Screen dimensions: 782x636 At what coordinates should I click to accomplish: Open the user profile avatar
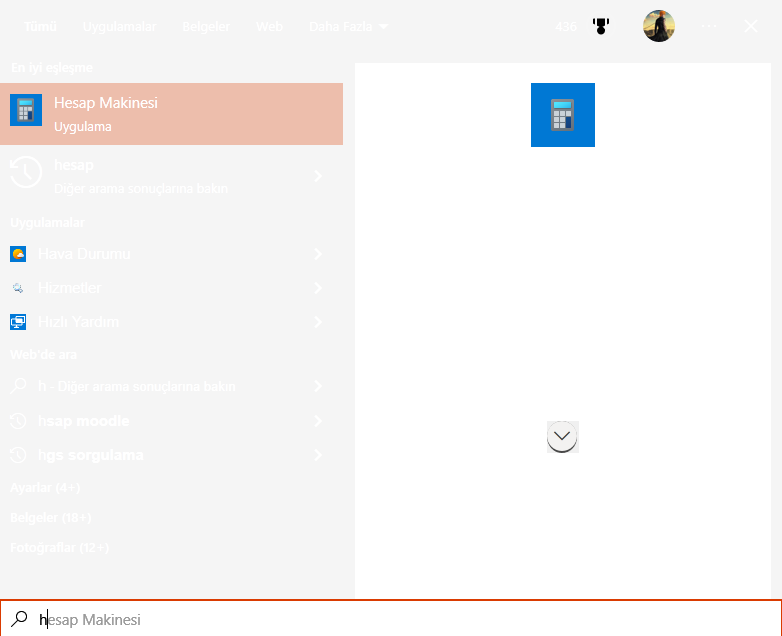(659, 26)
